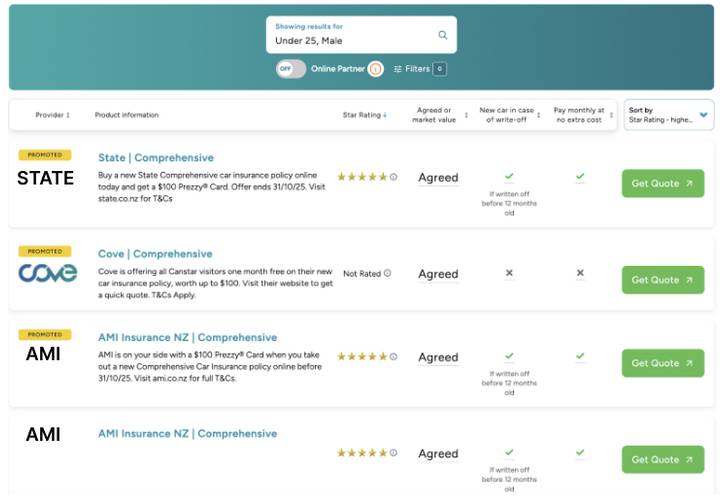Click the search magnifier icon
The image size is (720, 503).
coord(443,35)
